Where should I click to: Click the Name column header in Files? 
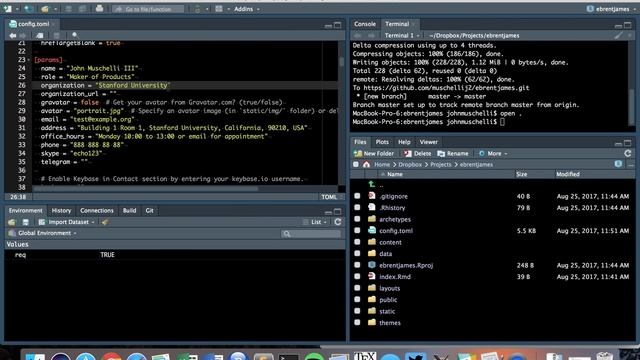395,174
